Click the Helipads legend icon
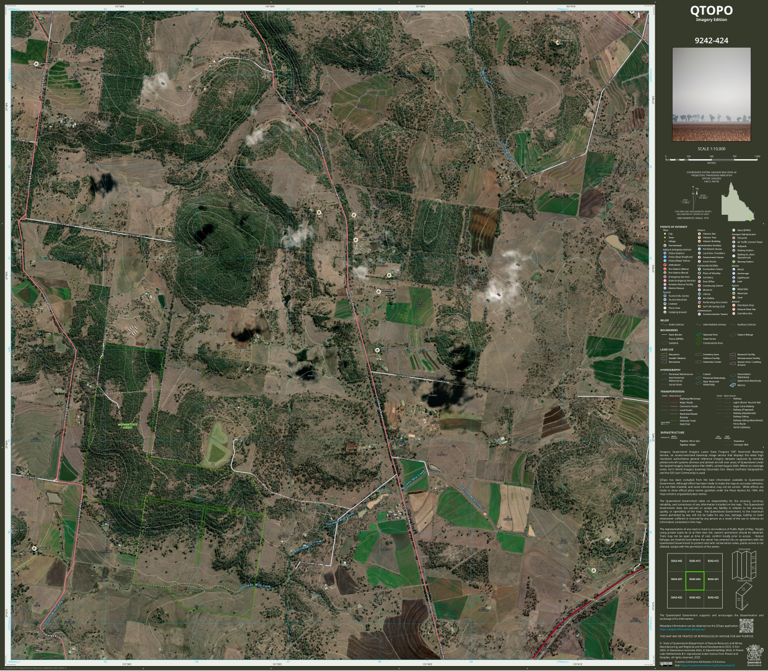Viewport: 768px width, 671px height. (734, 246)
